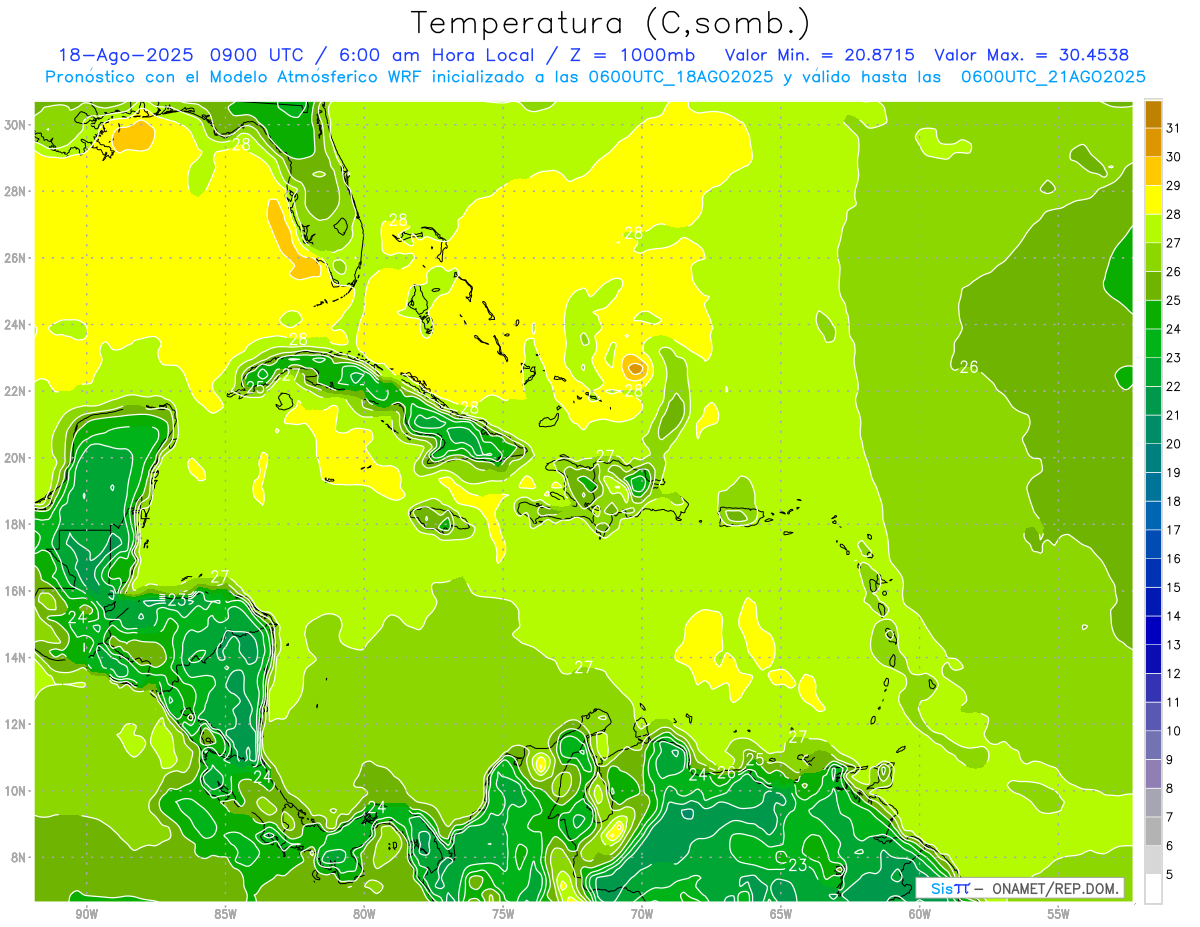Viewport: 1200px width, 927px height.
Task: Click the yellow legend swatch between 28 and 29
Action: (x=1153, y=200)
